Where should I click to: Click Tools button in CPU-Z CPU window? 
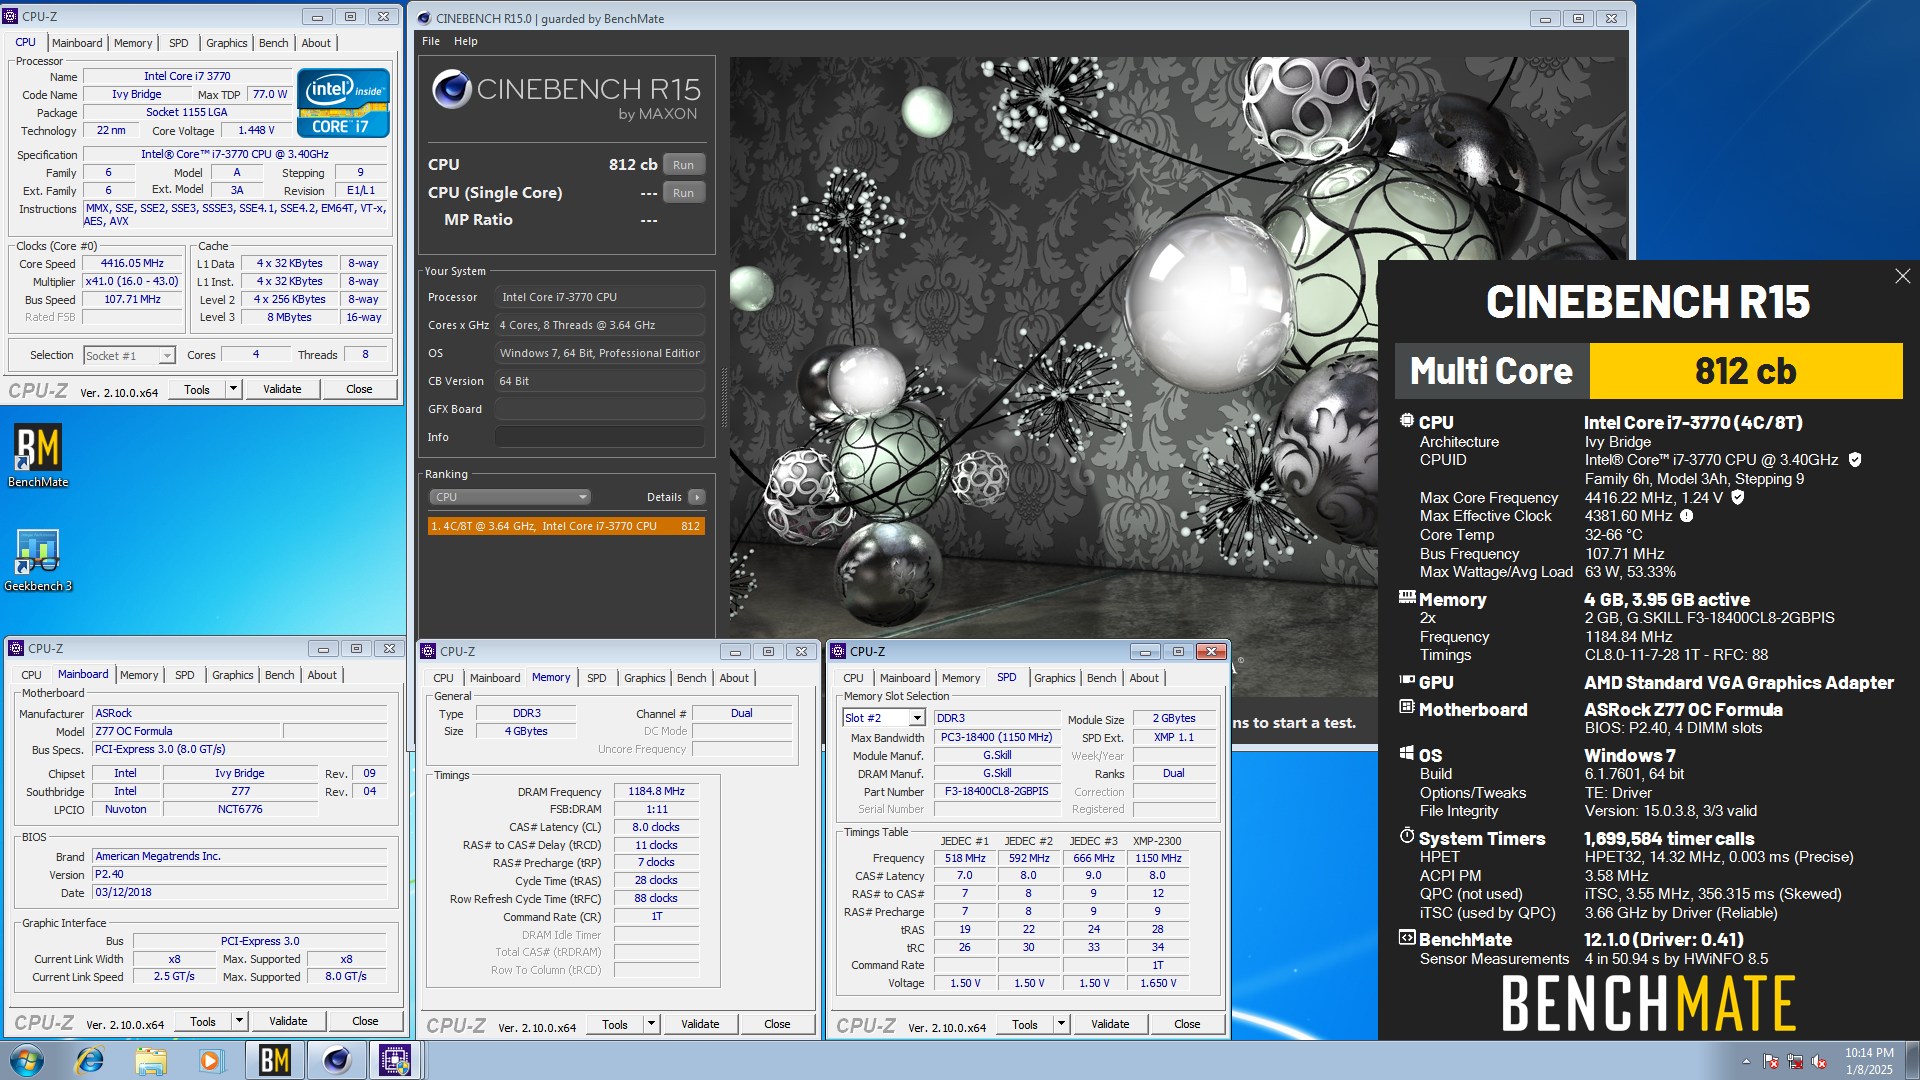(197, 389)
